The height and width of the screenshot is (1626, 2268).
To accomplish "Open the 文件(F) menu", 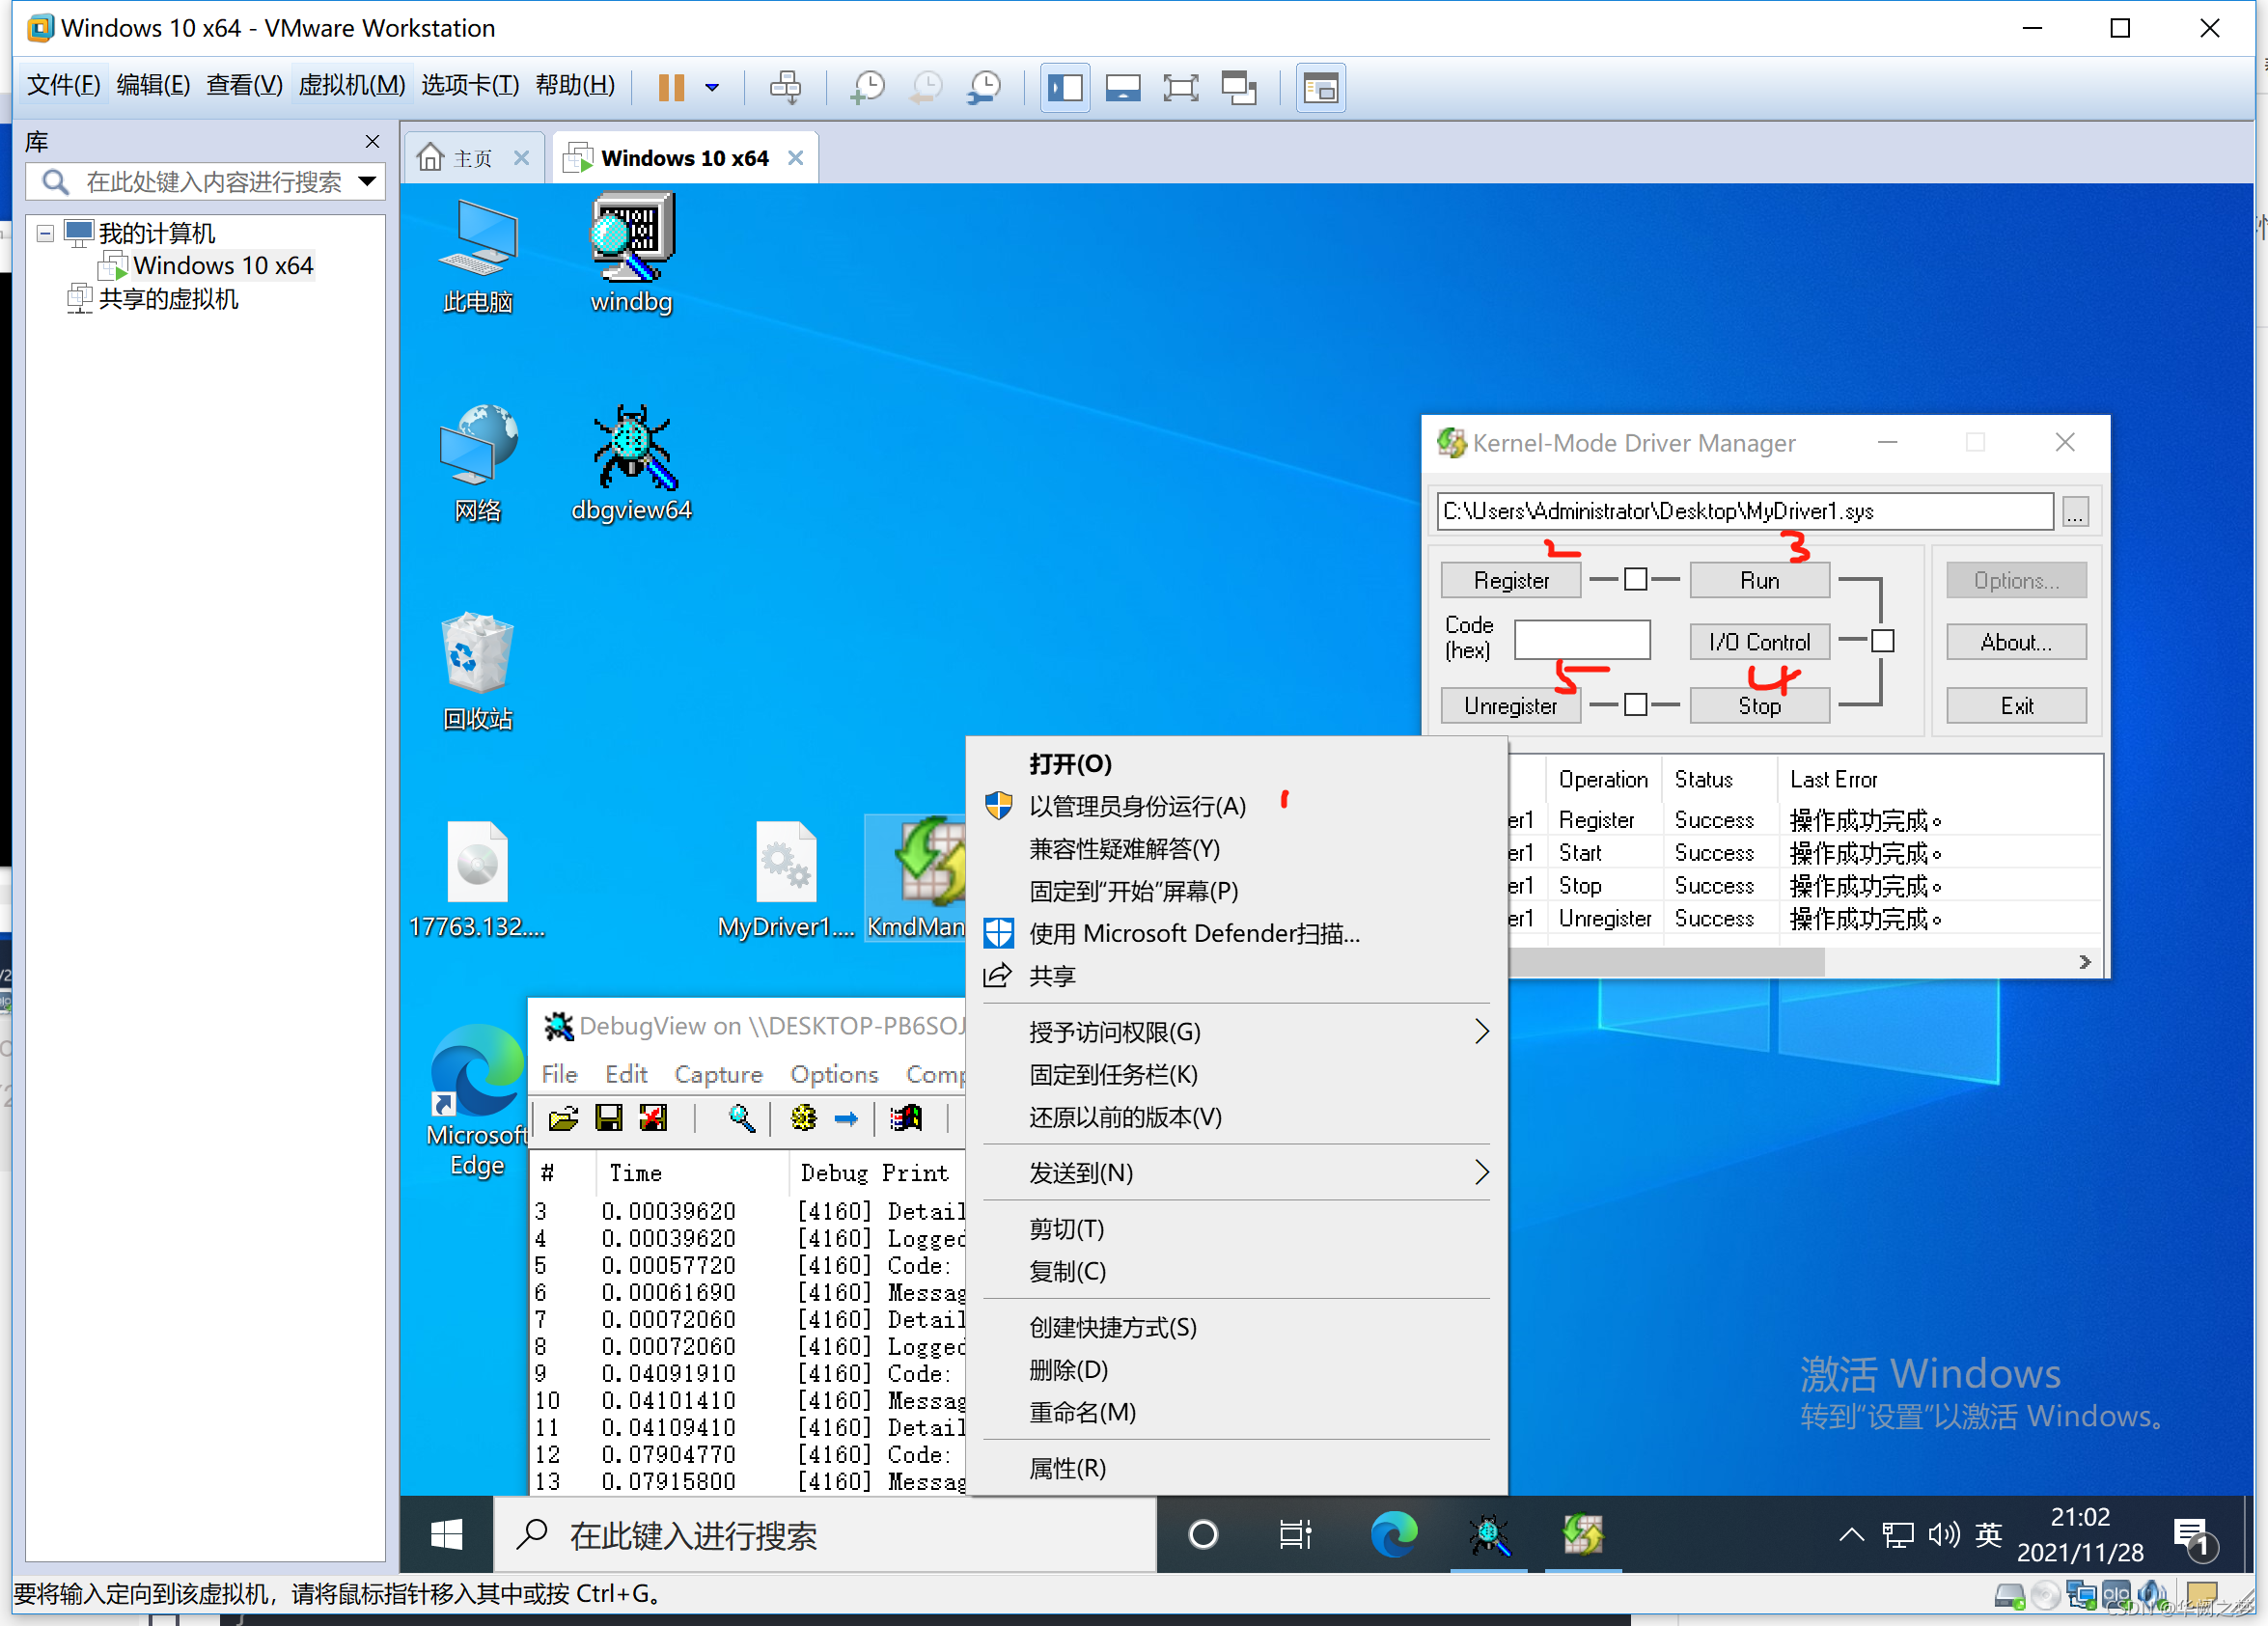I will click(63, 86).
